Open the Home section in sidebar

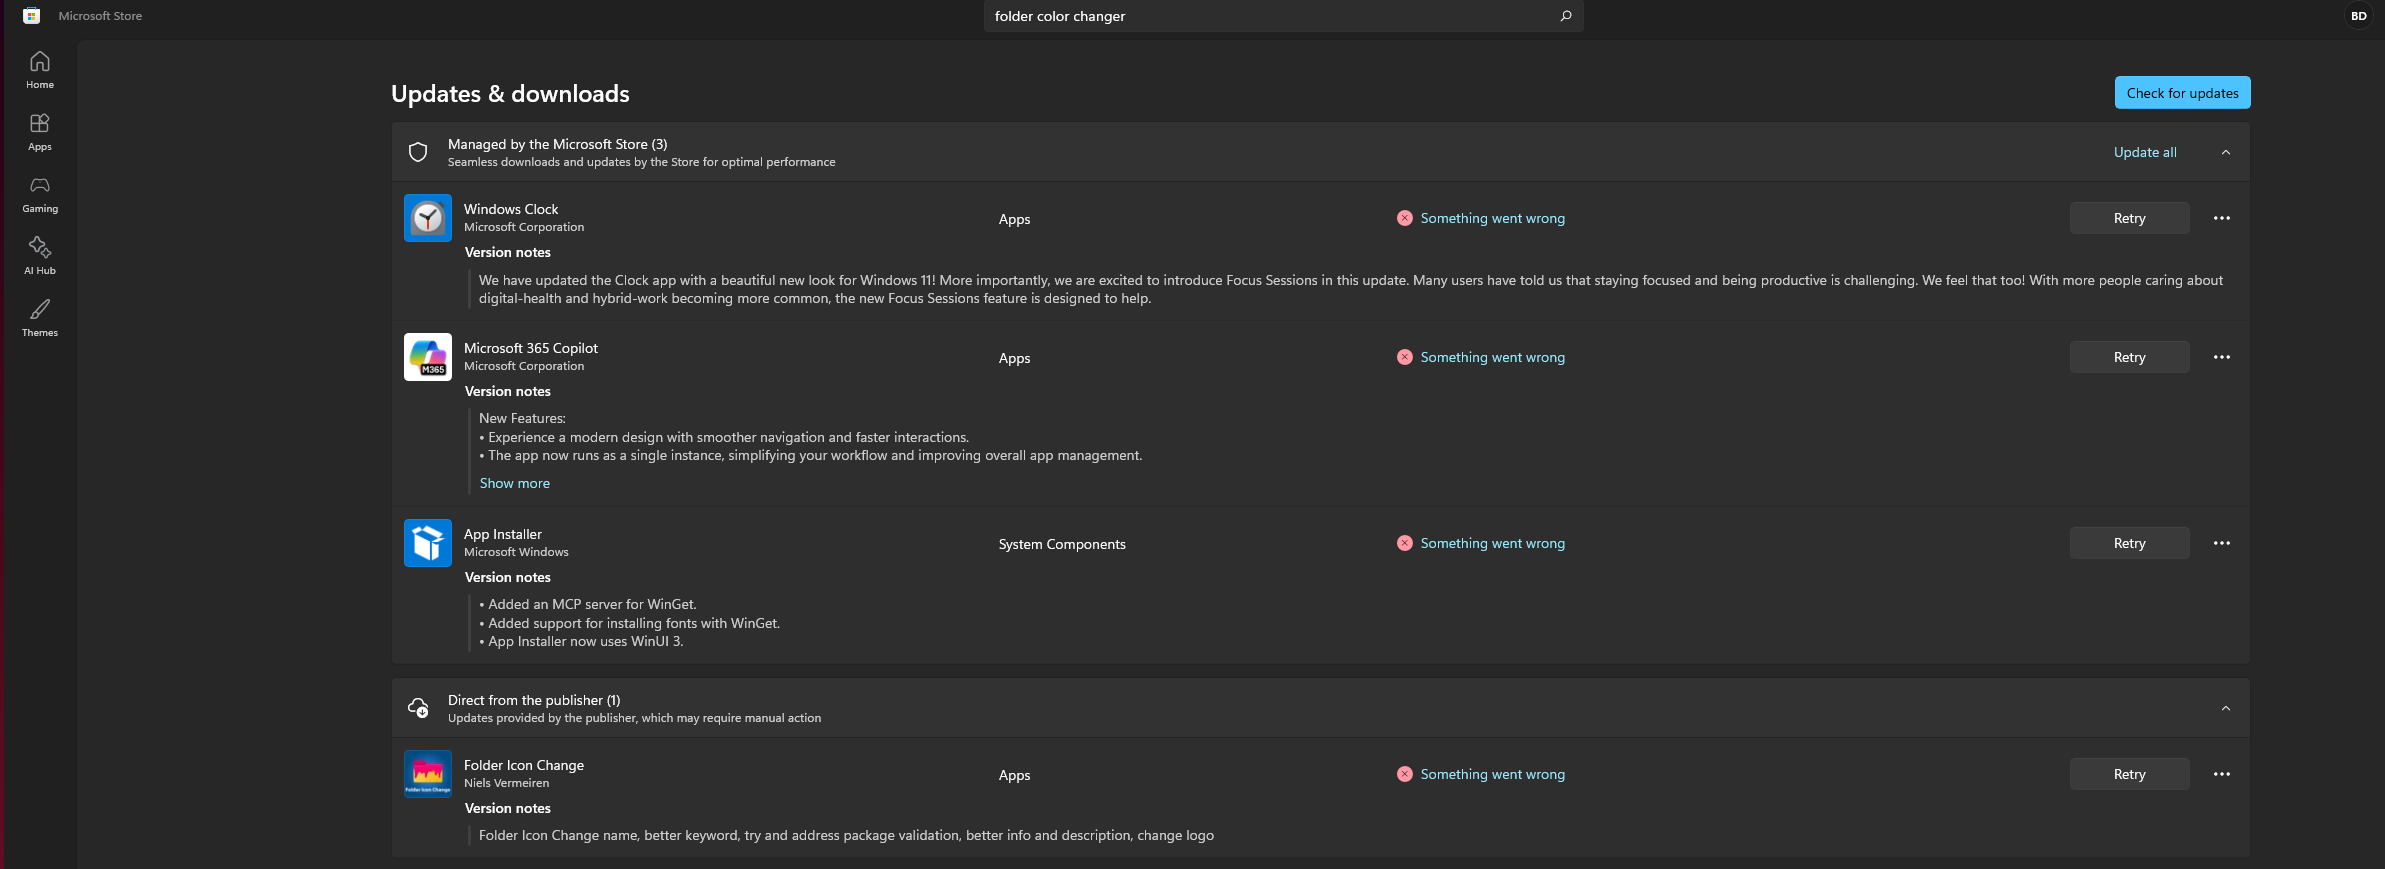pos(40,70)
